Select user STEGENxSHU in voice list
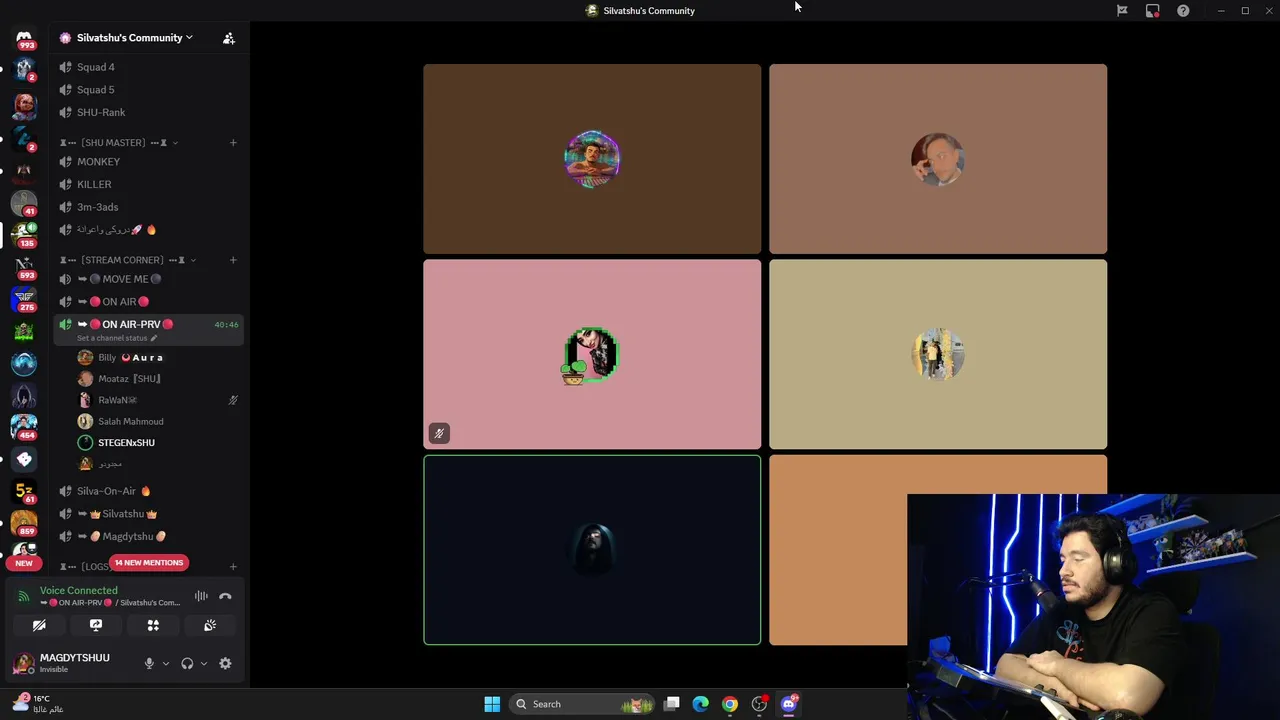The image size is (1280, 720). [158, 443]
